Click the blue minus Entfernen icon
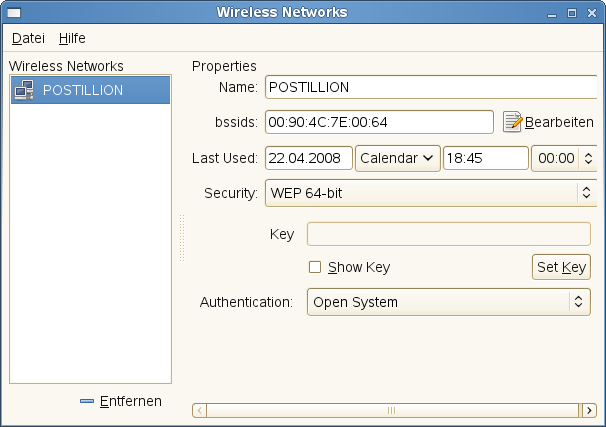This screenshot has height=427, width=606. 87,401
